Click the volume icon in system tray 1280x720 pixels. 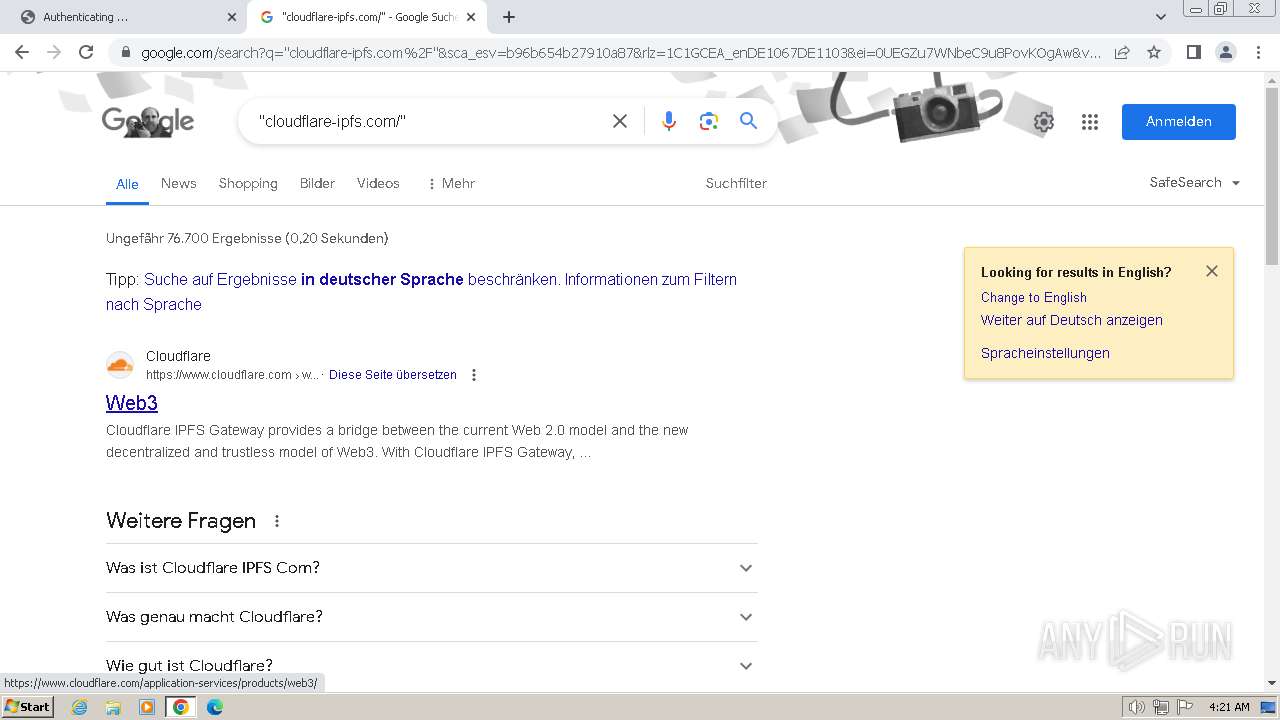[1137, 707]
